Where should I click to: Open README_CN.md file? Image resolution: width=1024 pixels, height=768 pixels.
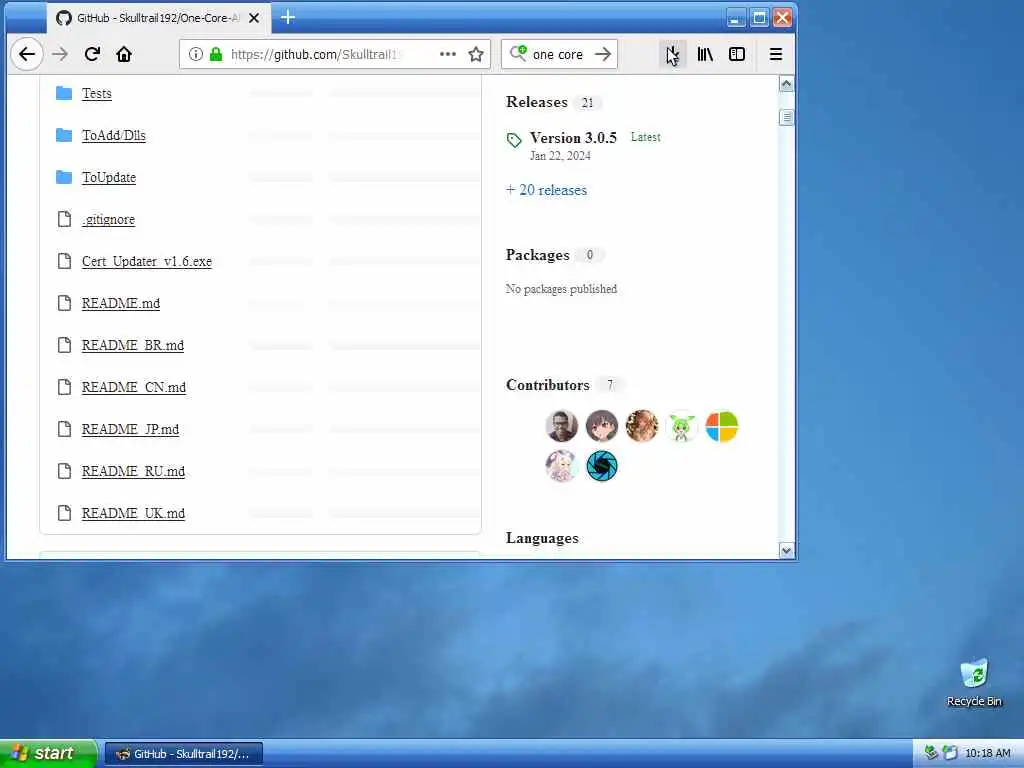pyautogui.click(x=134, y=387)
